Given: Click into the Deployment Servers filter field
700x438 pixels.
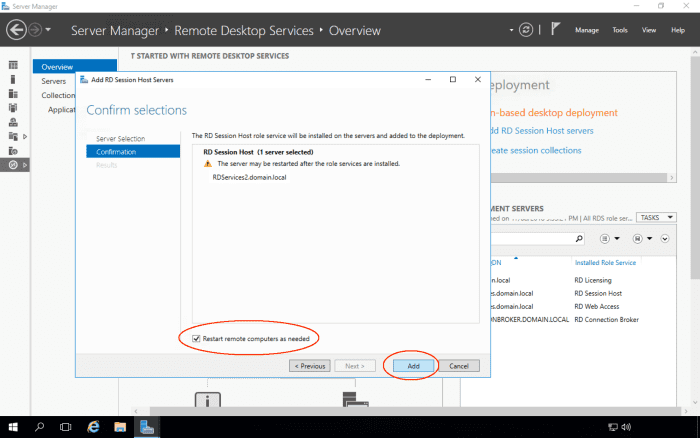Looking at the screenshot, I should click(x=531, y=239).
